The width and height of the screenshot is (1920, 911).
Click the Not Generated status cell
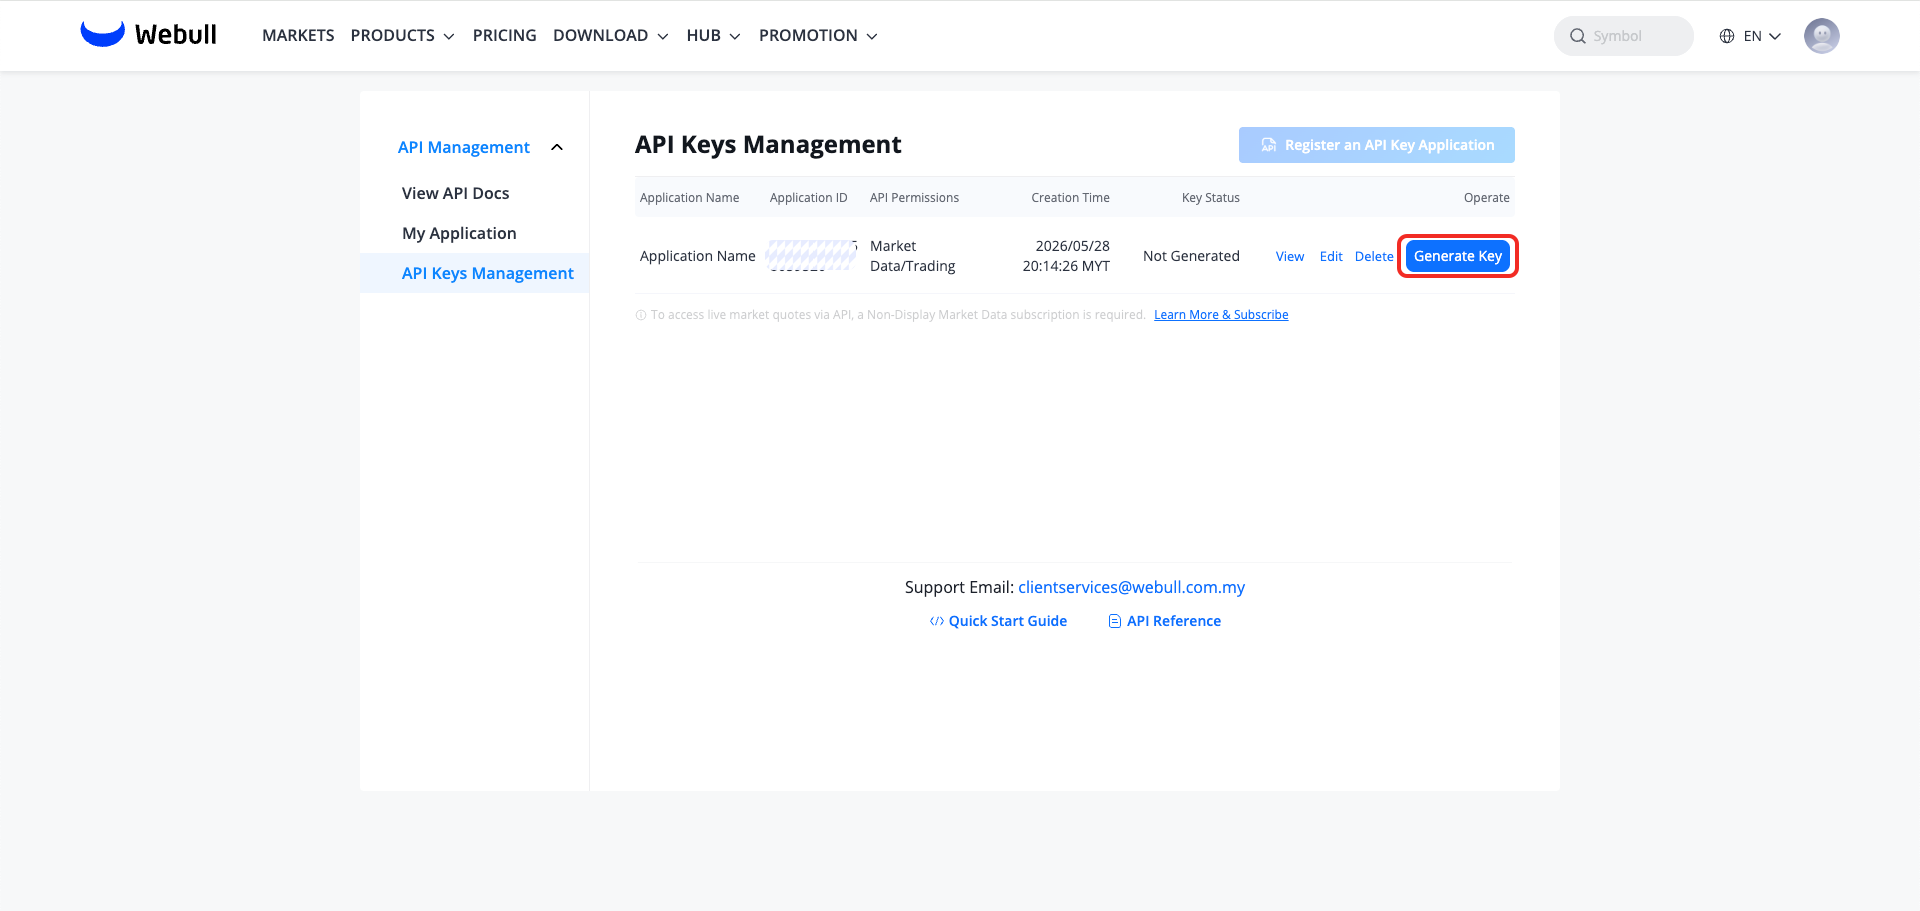(x=1191, y=256)
